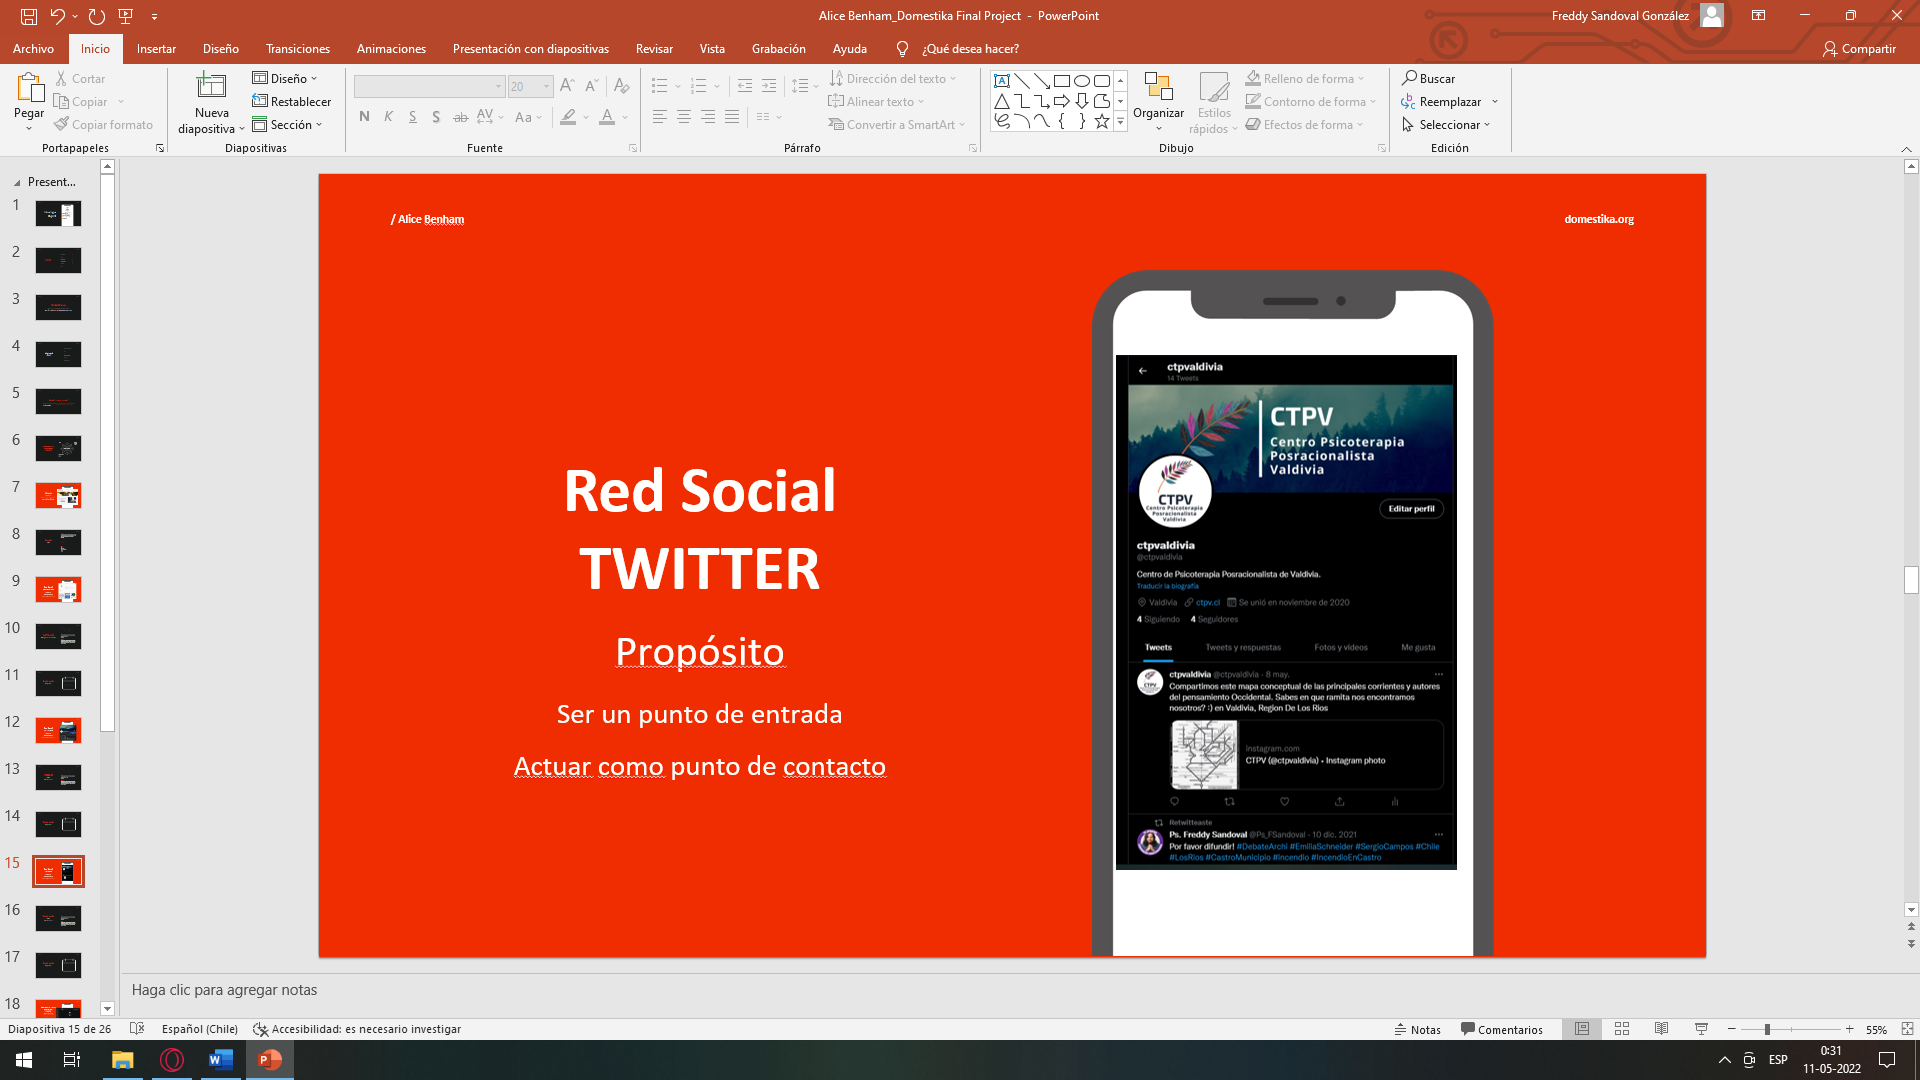1920x1080 pixels.
Task: Open Word from the taskbar
Action: coord(220,1060)
